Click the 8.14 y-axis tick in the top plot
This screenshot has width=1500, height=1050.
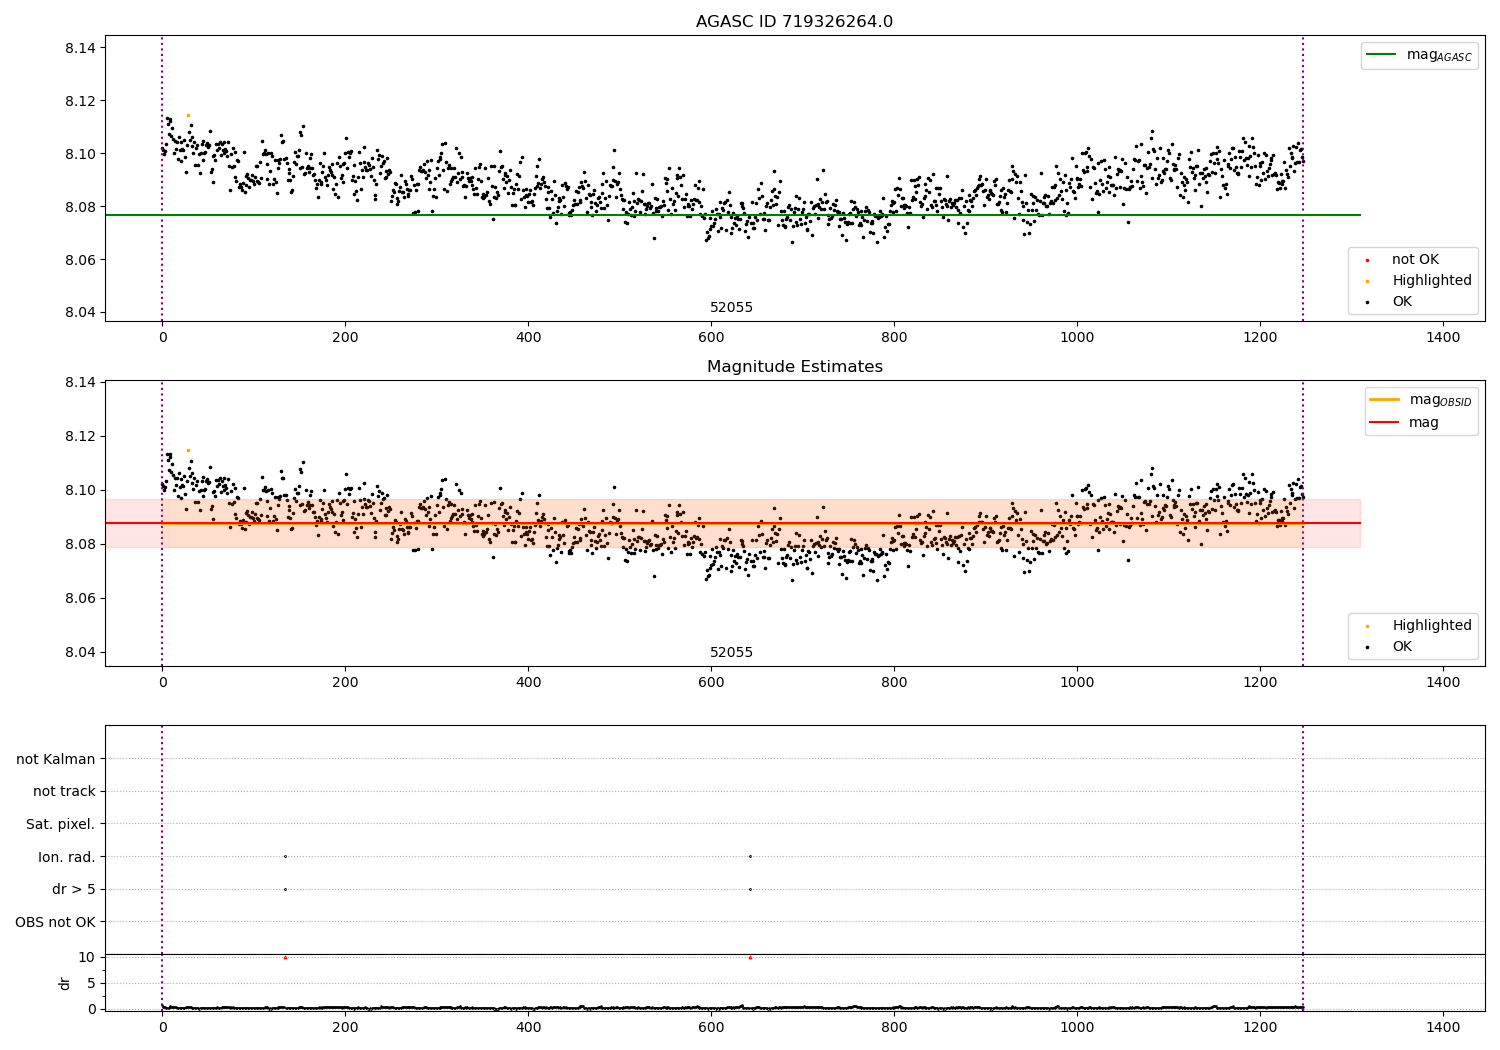pyautogui.click(x=80, y=48)
